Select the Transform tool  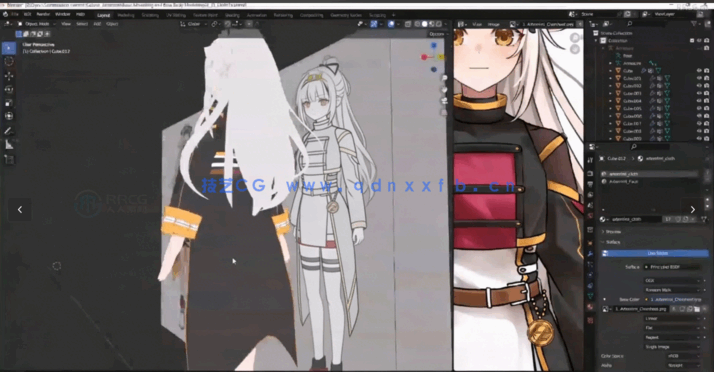(9, 116)
